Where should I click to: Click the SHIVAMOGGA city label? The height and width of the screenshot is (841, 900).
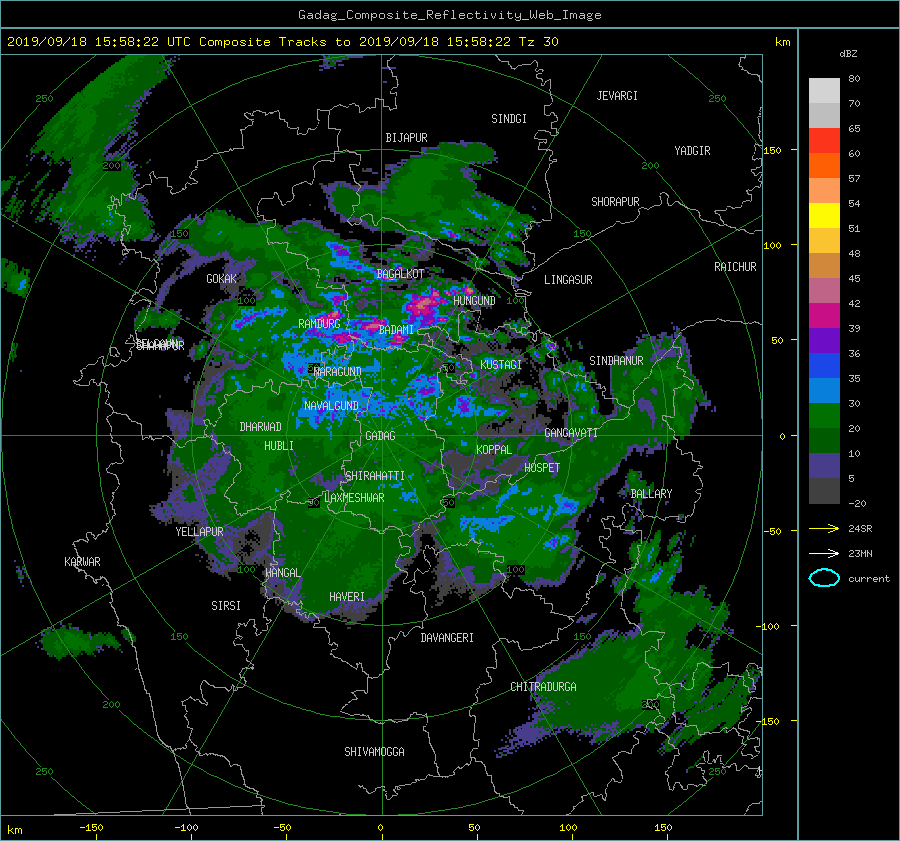tap(374, 751)
